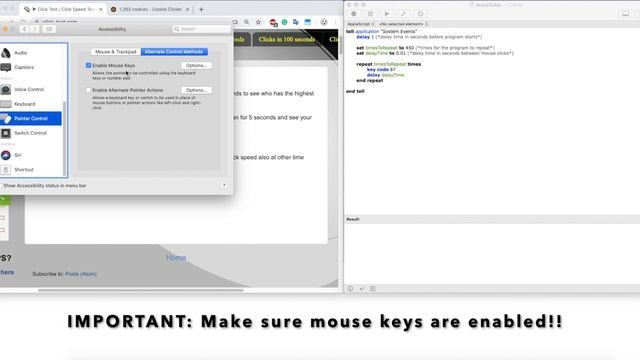
Task: Compile the script with the hammer icon
Action: coord(403,13)
